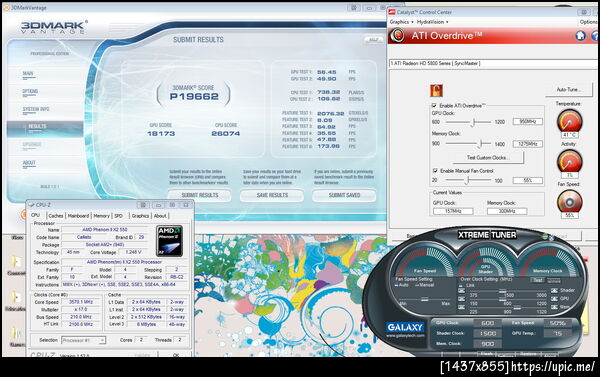600x377 pixels.
Task: Open Catalyst help question mark icon
Action: (596, 36)
